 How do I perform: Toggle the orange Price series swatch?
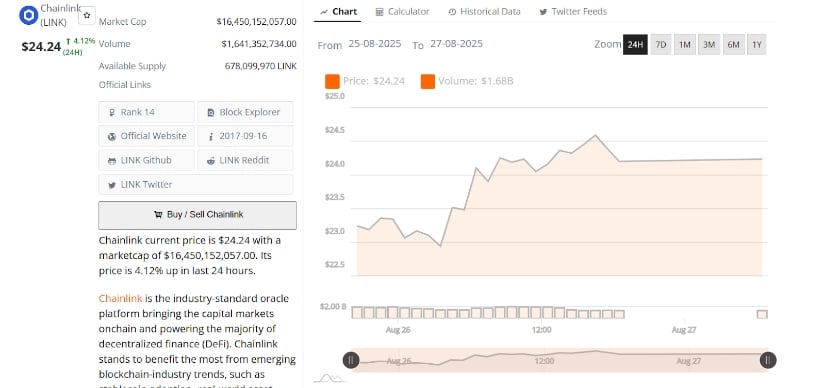(x=332, y=82)
